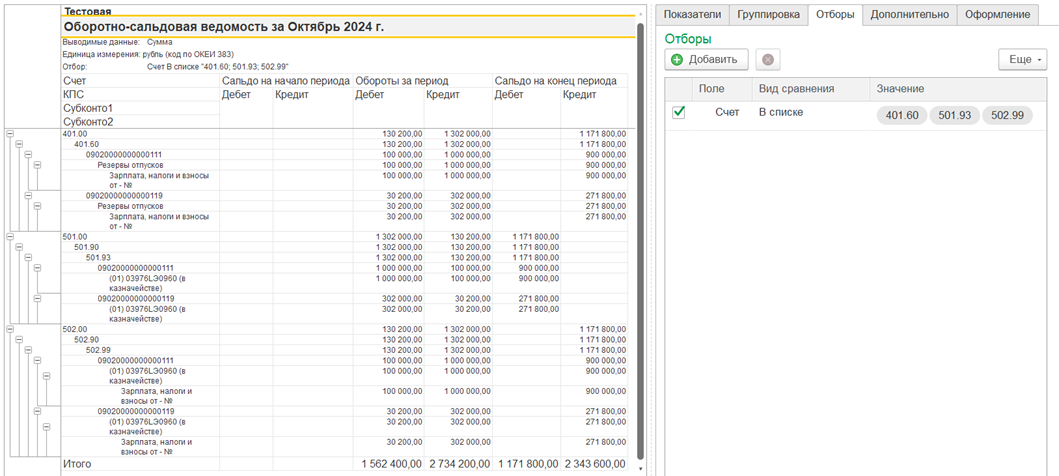Select the total credit turnover 2 734 200,00
The image size is (1059, 476).
click(460, 464)
